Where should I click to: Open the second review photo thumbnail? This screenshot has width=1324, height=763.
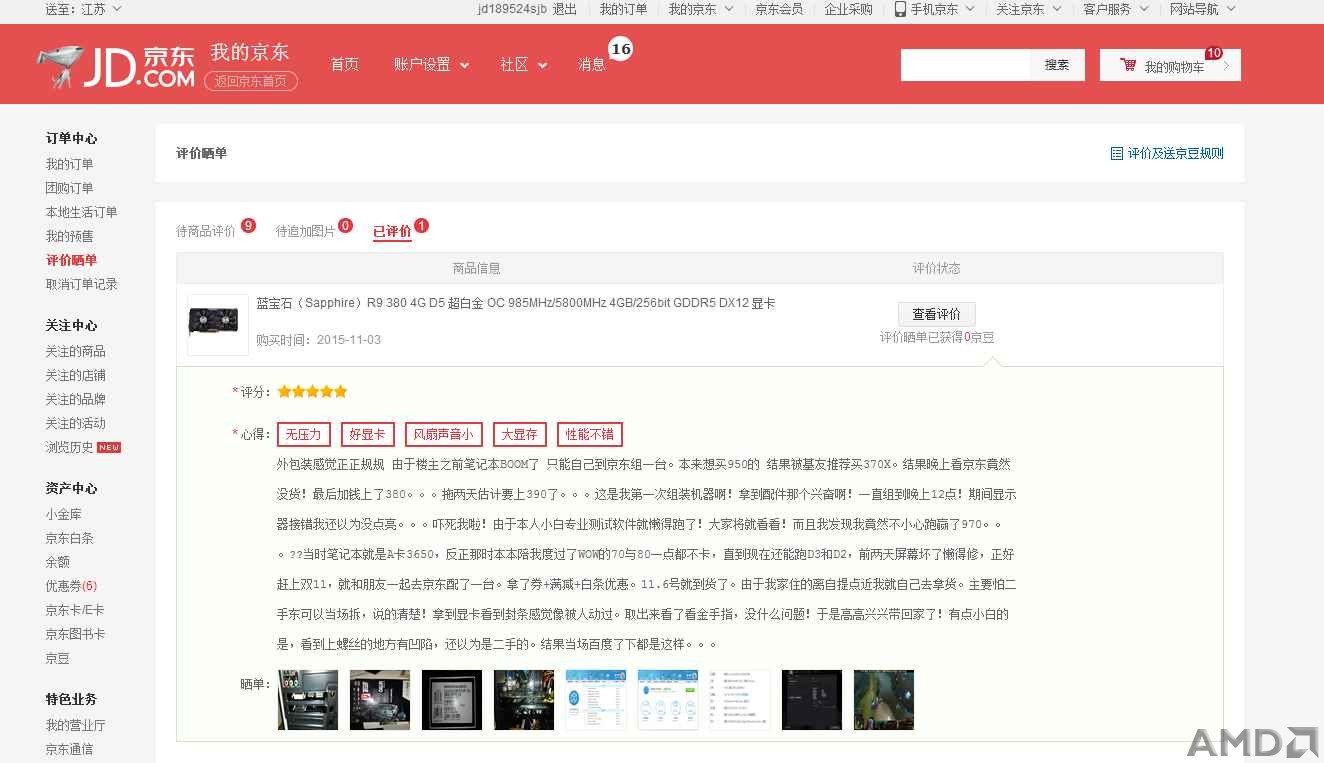[380, 700]
